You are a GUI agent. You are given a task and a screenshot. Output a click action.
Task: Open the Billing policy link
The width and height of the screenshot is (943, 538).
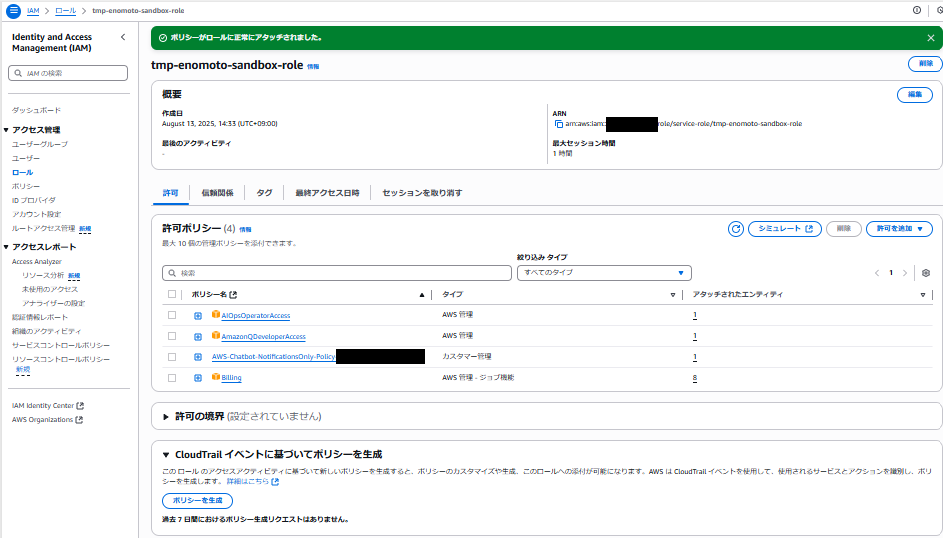(231, 378)
